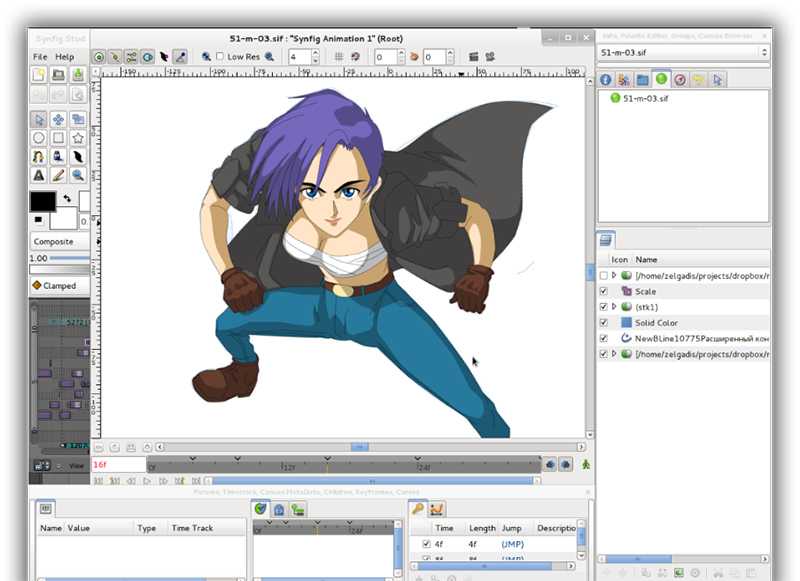Click the (JMP) link for 4f keyframe
Viewport: 800px width, 581px height.
click(x=512, y=544)
